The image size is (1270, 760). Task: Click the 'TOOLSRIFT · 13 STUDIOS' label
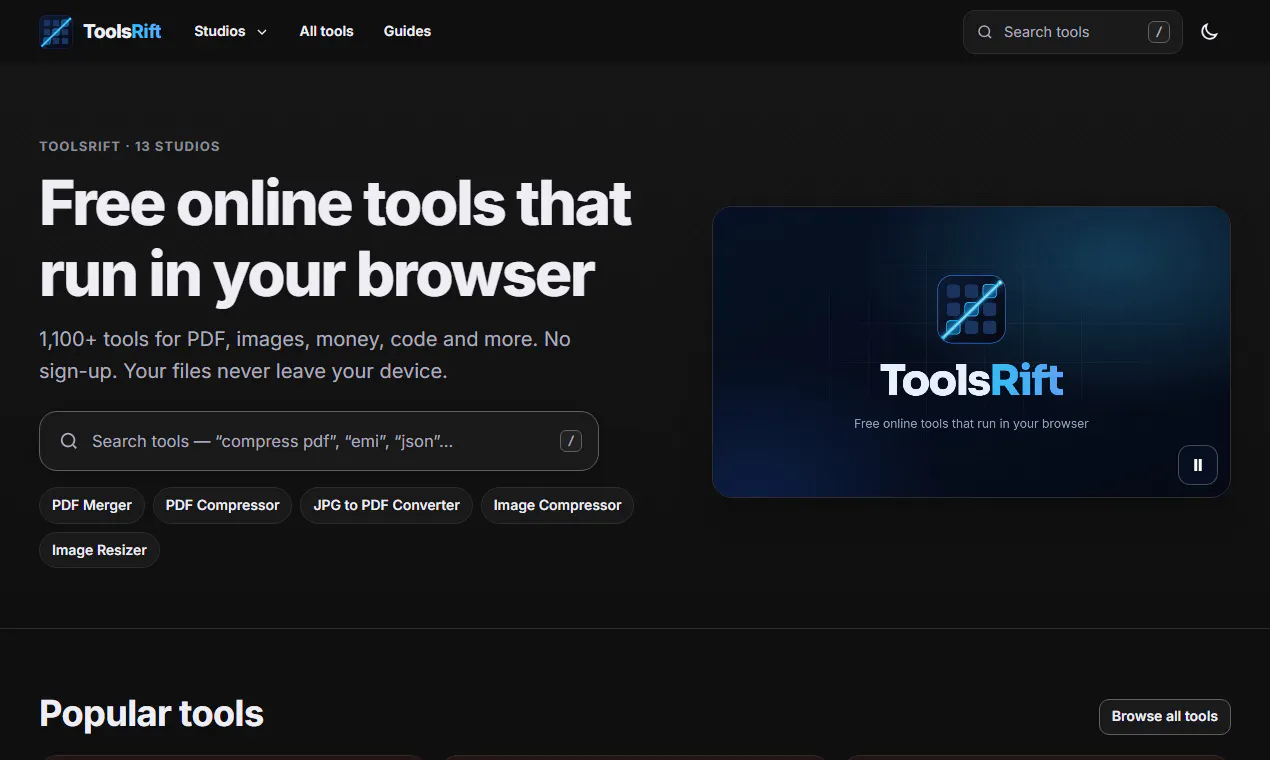pyautogui.click(x=129, y=146)
